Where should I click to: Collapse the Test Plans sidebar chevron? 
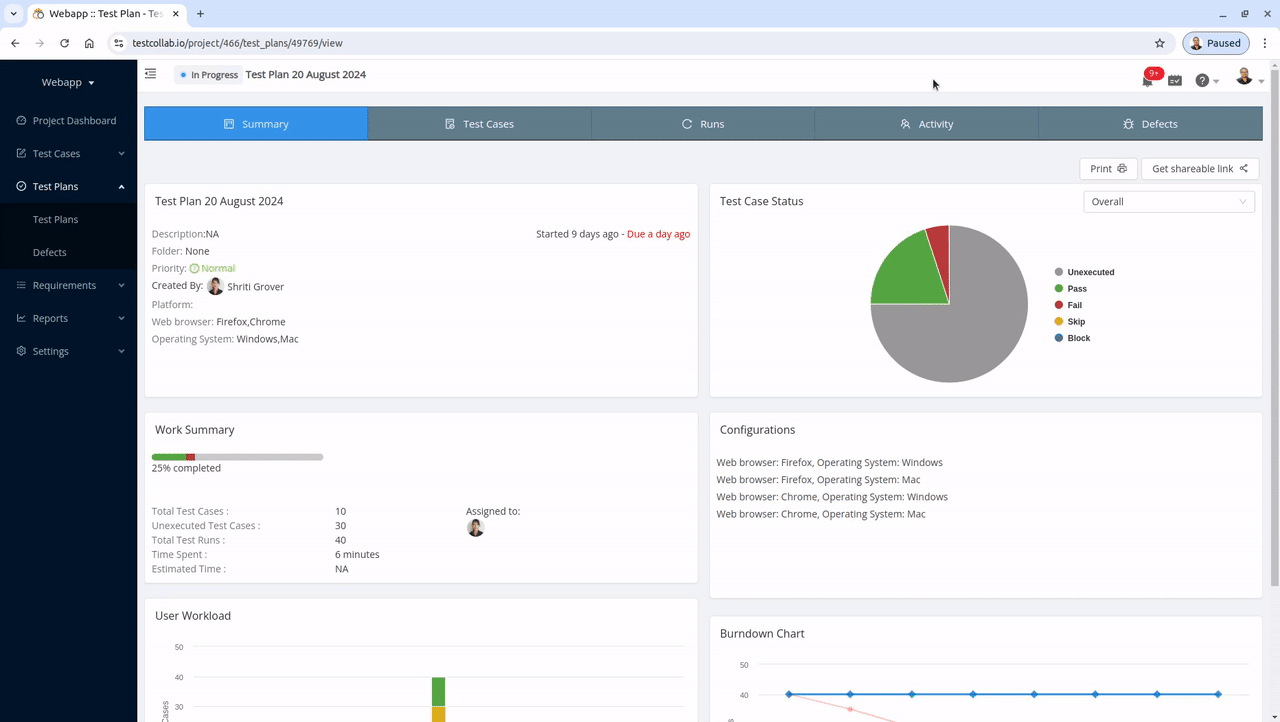coord(121,186)
